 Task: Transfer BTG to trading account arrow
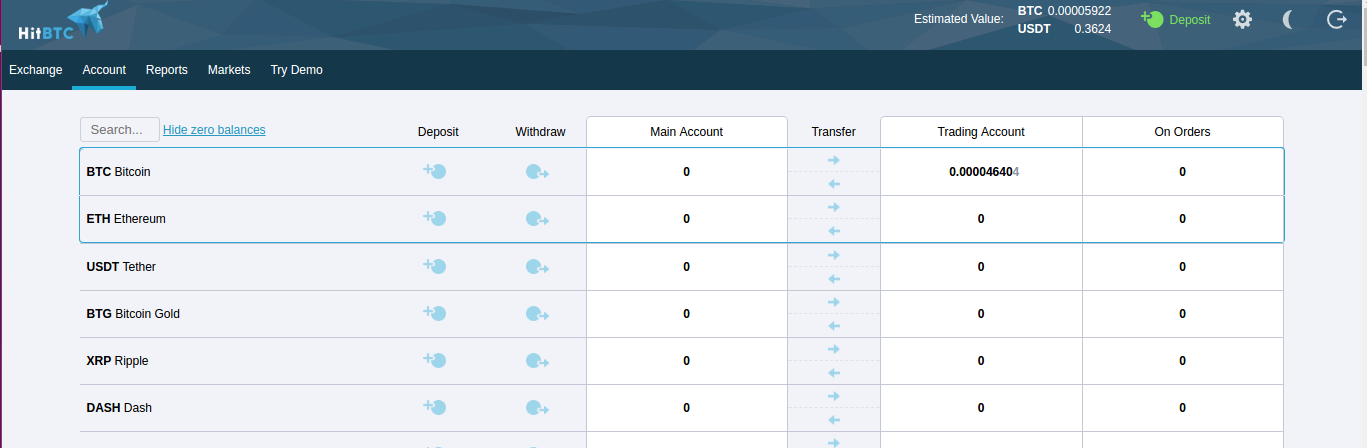click(x=834, y=302)
